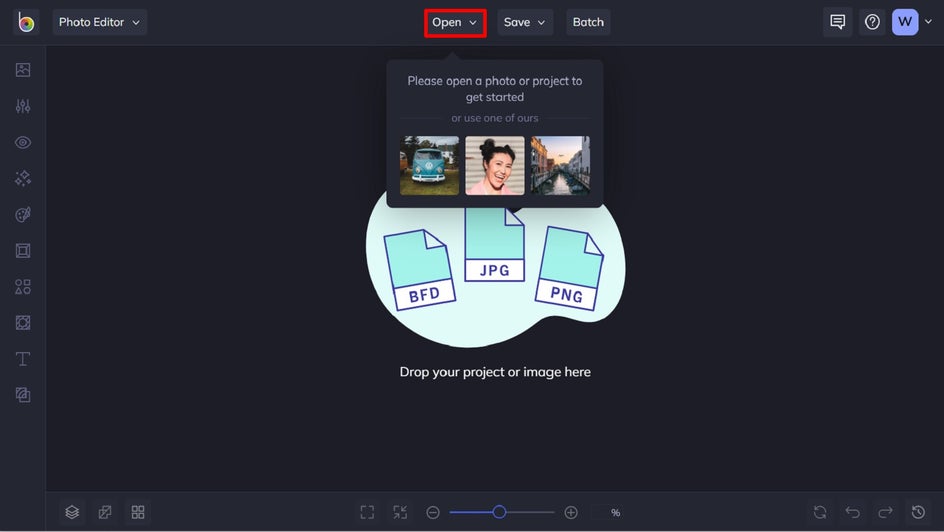Viewport: 944px width, 532px height.
Task: Click the Batch button
Action: pos(588,22)
